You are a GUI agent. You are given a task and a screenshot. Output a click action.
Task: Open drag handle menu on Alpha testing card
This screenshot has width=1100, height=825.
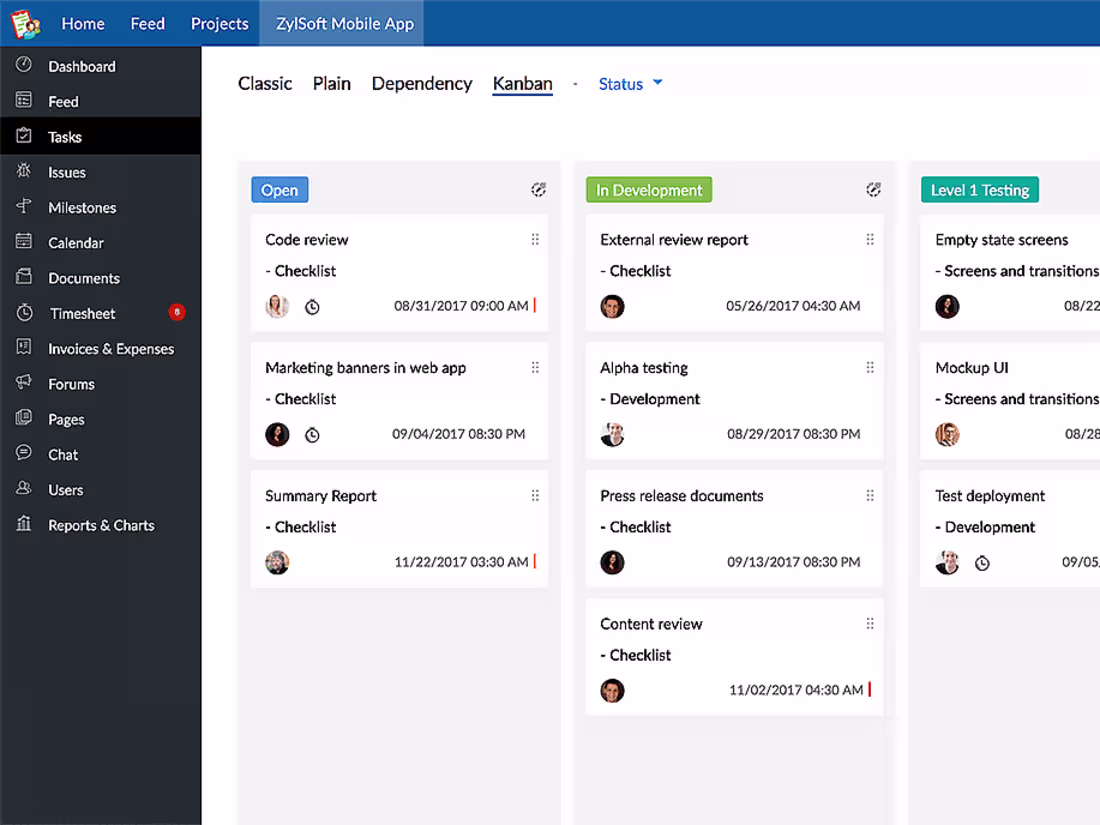point(870,367)
